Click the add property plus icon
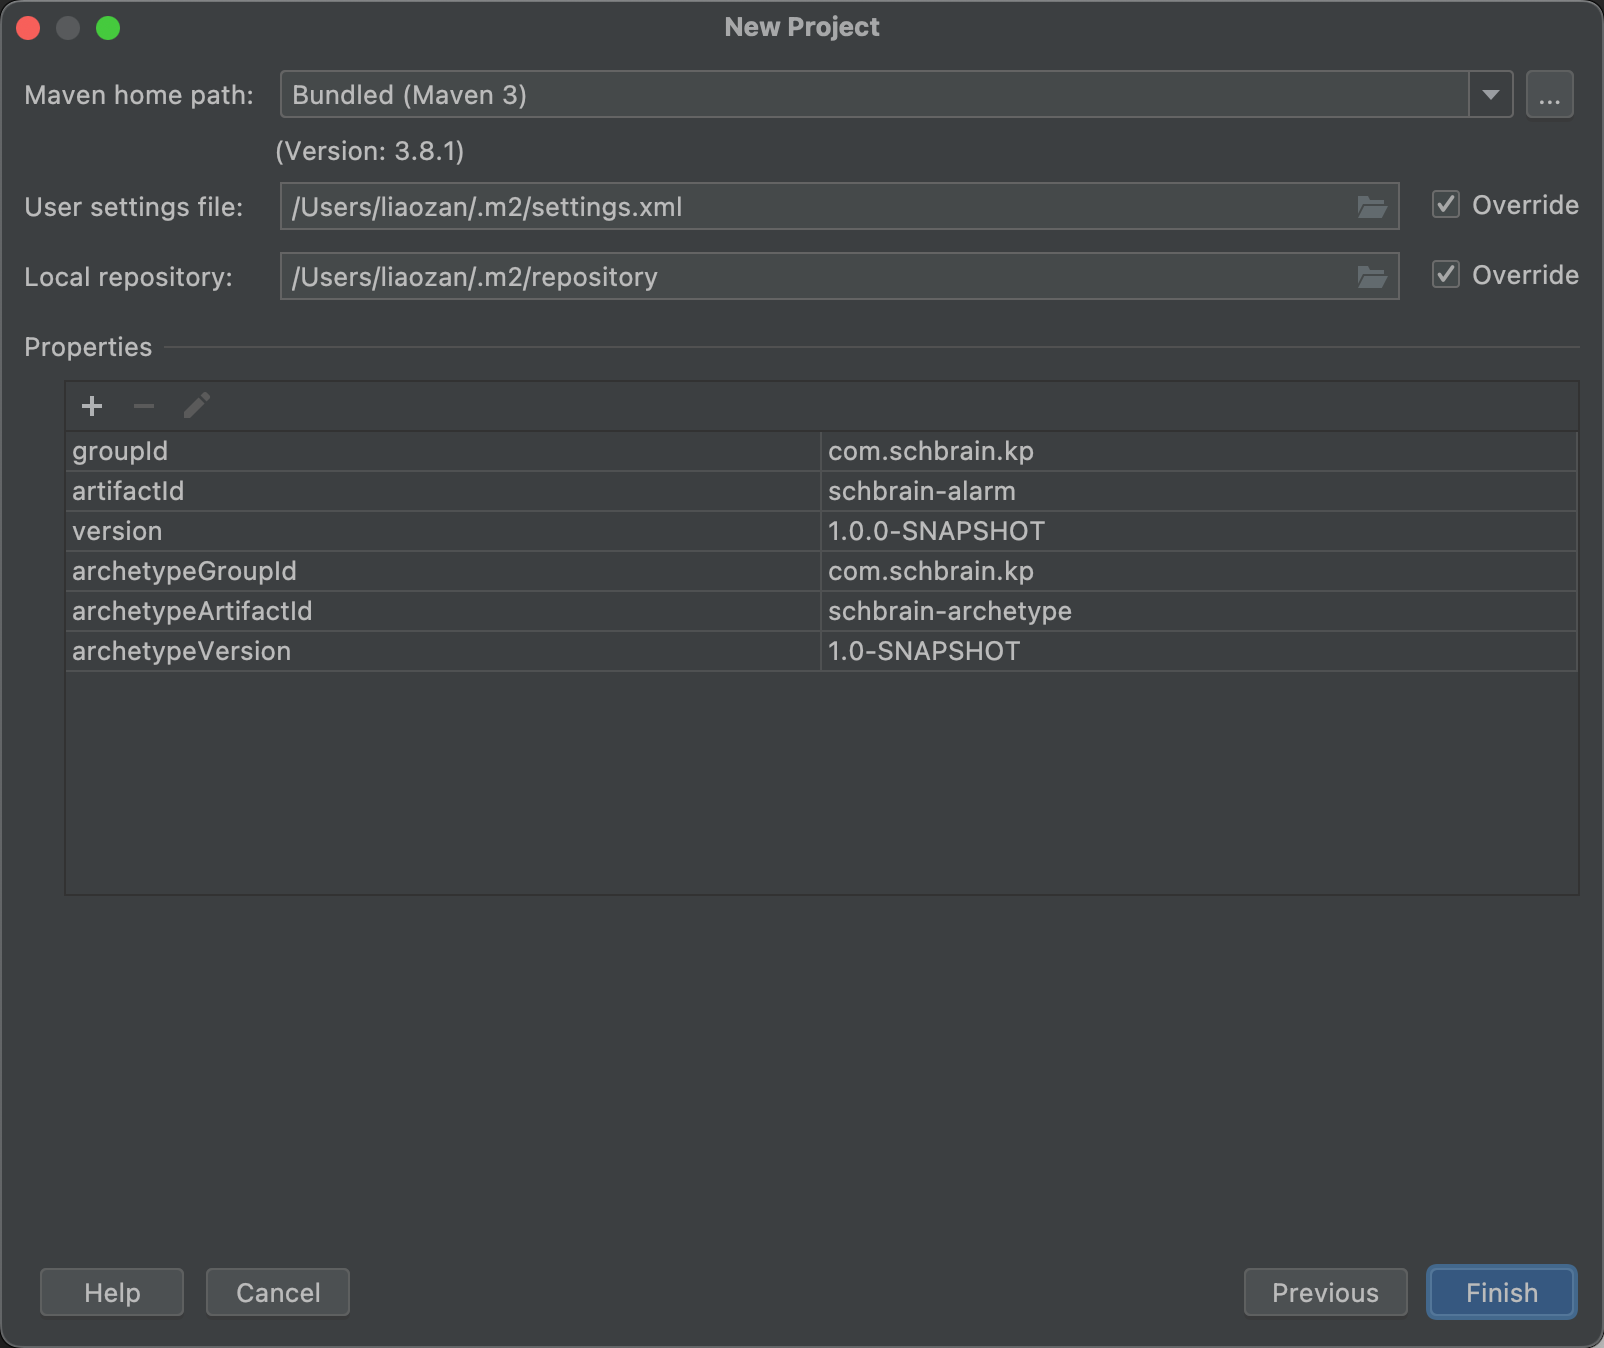The height and width of the screenshot is (1348, 1604). [92, 406]
